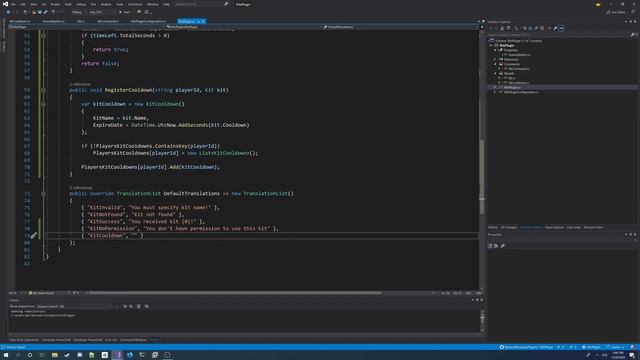The height and width of the screenshot is (360, 640).
Task: Select AssemblyInfo.cs in Solution Explorer
Action: 519,55
